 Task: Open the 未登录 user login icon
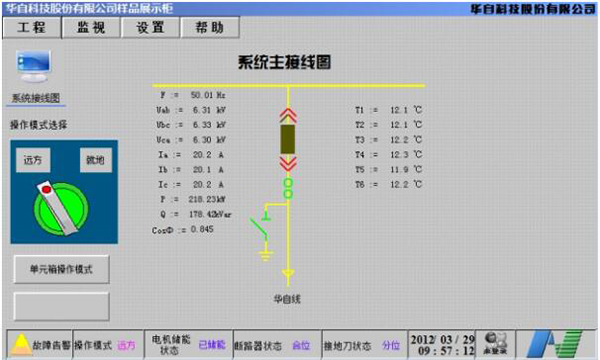point(495,343)
